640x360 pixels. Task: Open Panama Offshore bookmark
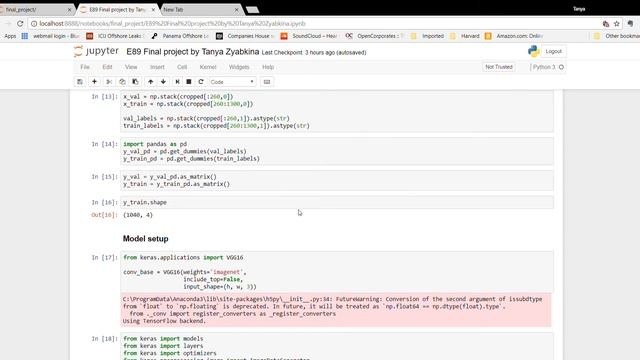coord(180,36)
